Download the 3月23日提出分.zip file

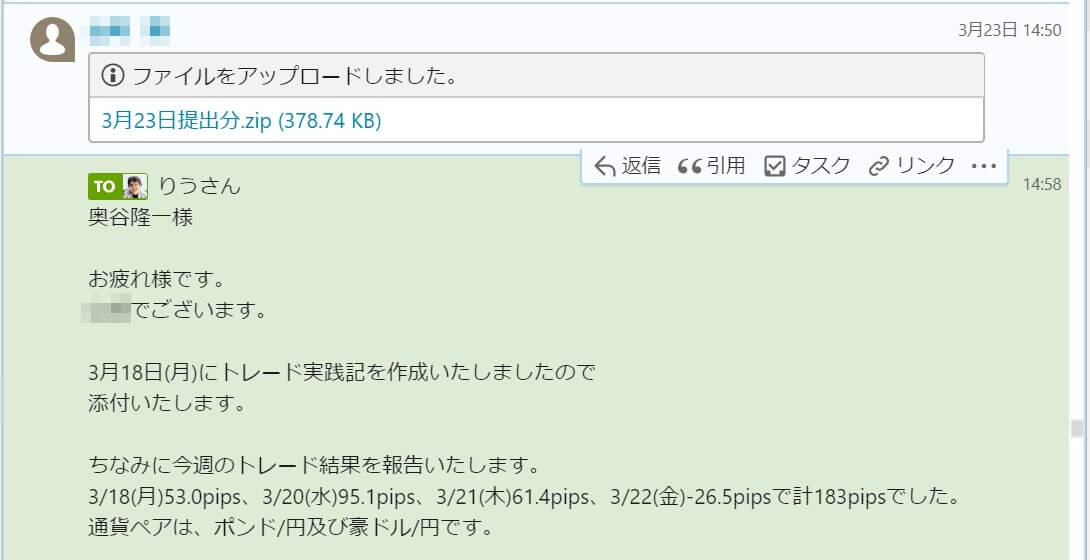click(241, 120)
